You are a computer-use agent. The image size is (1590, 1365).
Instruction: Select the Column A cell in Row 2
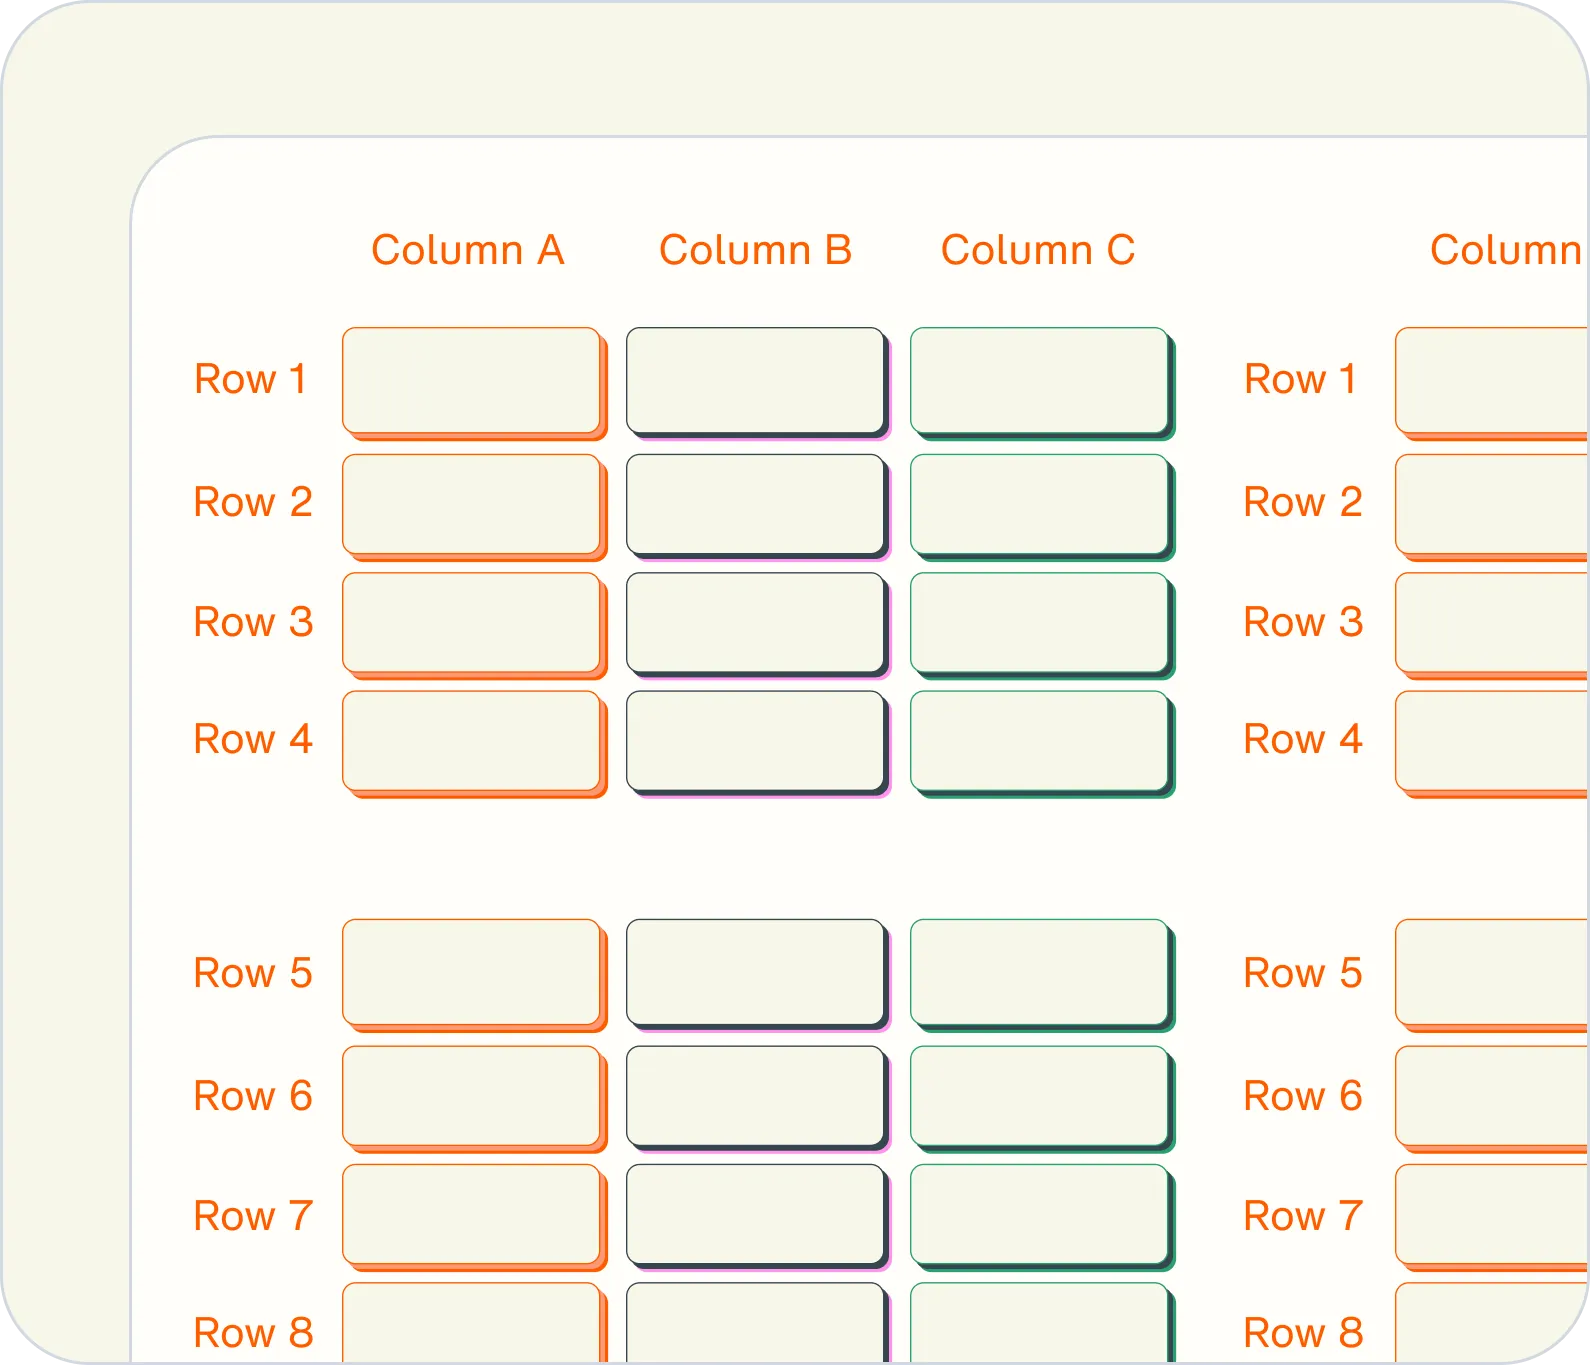tap(471, 504)
